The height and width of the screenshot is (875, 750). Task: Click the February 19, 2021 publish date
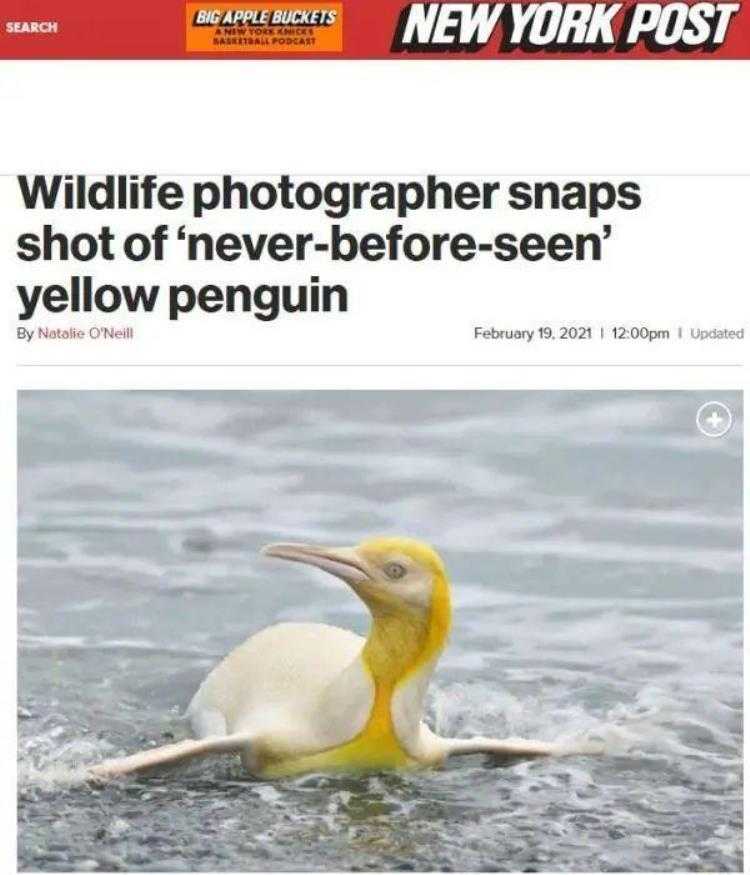532,334
